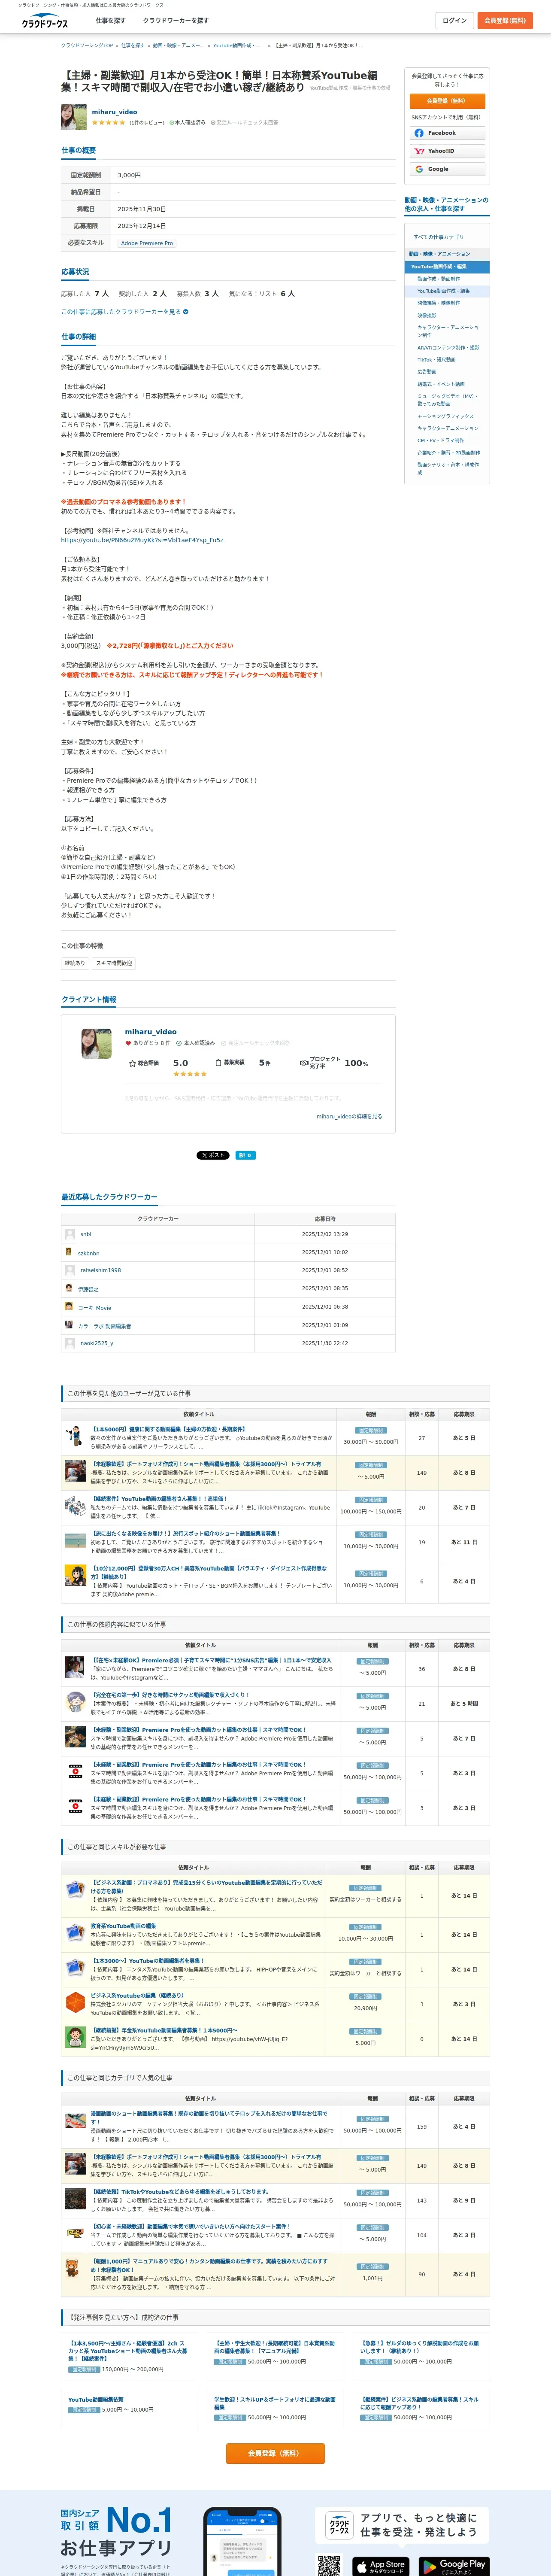
Task: Select モーショングラフィックス sidebar category
Action: (446, 416)
